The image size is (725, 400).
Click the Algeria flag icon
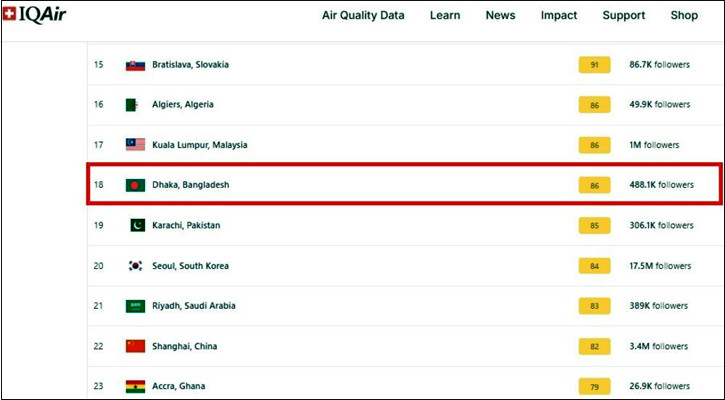(132, 105)
